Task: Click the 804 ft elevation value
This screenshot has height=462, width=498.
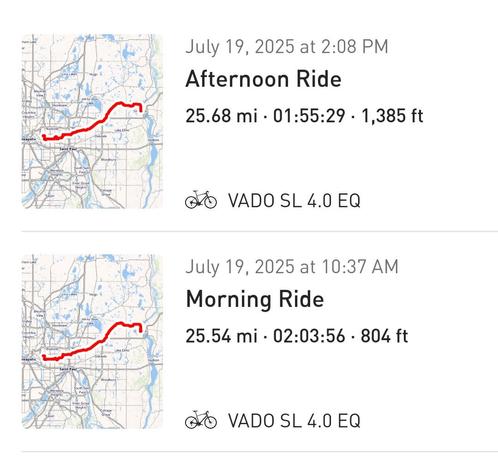Action: pos(384,336)
